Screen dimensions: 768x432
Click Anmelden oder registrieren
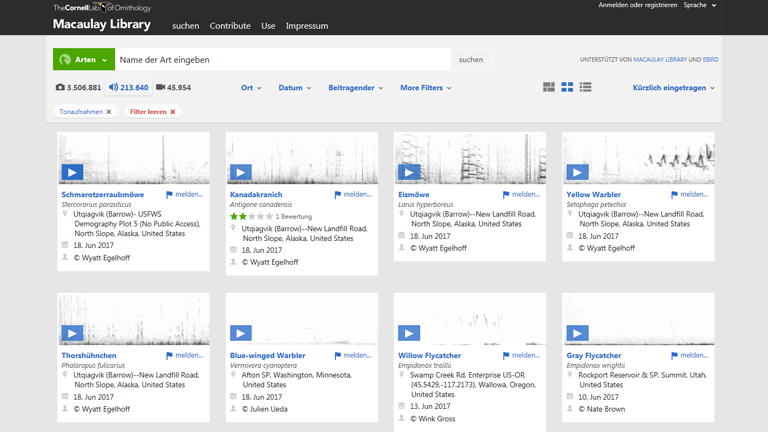[x=638, y=5]
